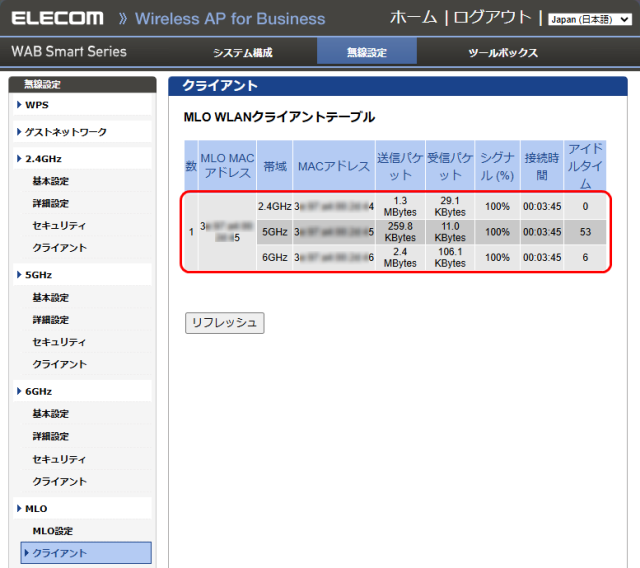Select the highlighted クライアント under MLO
The width and height of the screenshot is (640, 568).
(x=86, y=553)
